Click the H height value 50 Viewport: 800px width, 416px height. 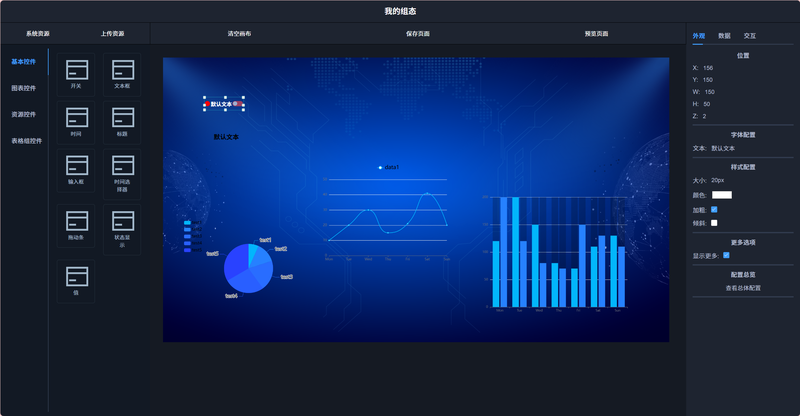[x=707, y=104]
